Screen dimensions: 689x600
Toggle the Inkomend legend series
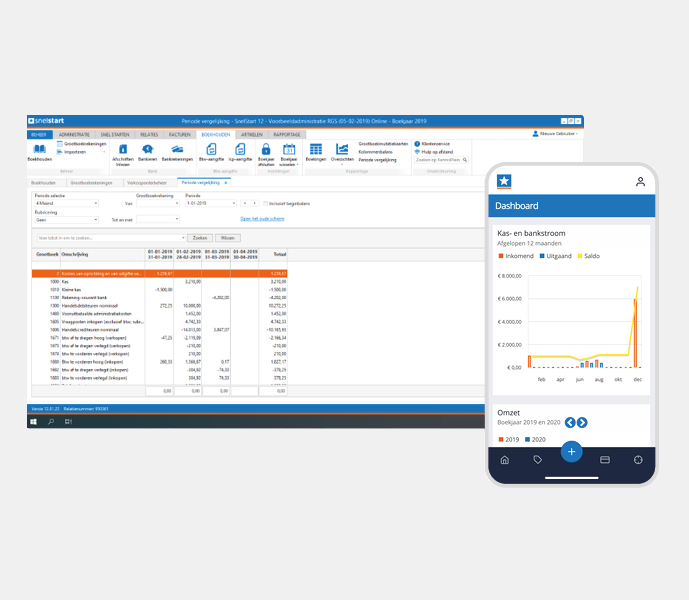516,256
